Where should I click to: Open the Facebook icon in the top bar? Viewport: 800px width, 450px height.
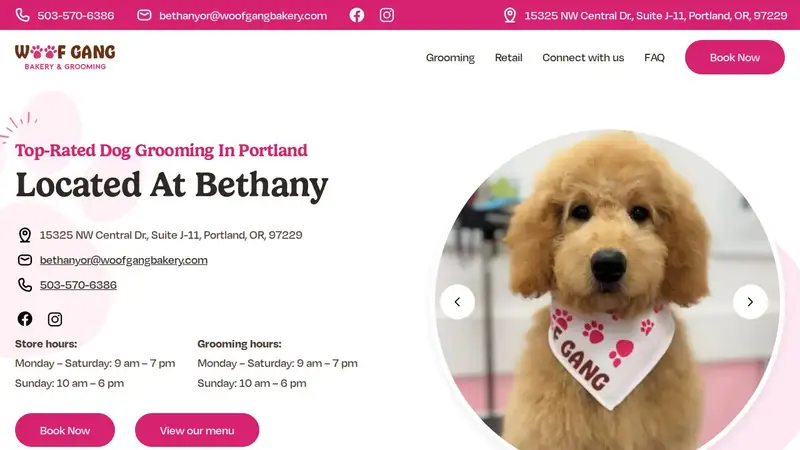click(x=357, y=15)
